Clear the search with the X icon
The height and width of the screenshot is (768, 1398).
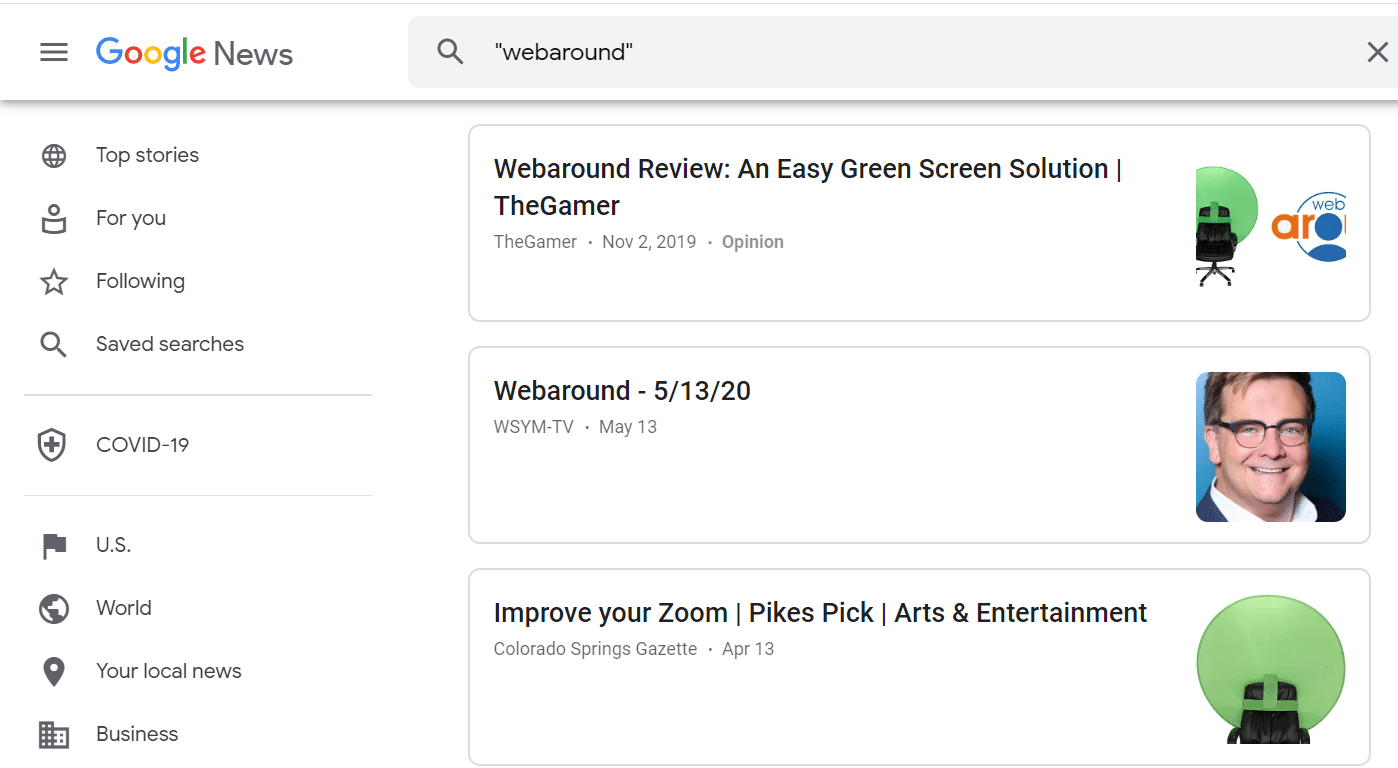click(x=1377, y=52)
